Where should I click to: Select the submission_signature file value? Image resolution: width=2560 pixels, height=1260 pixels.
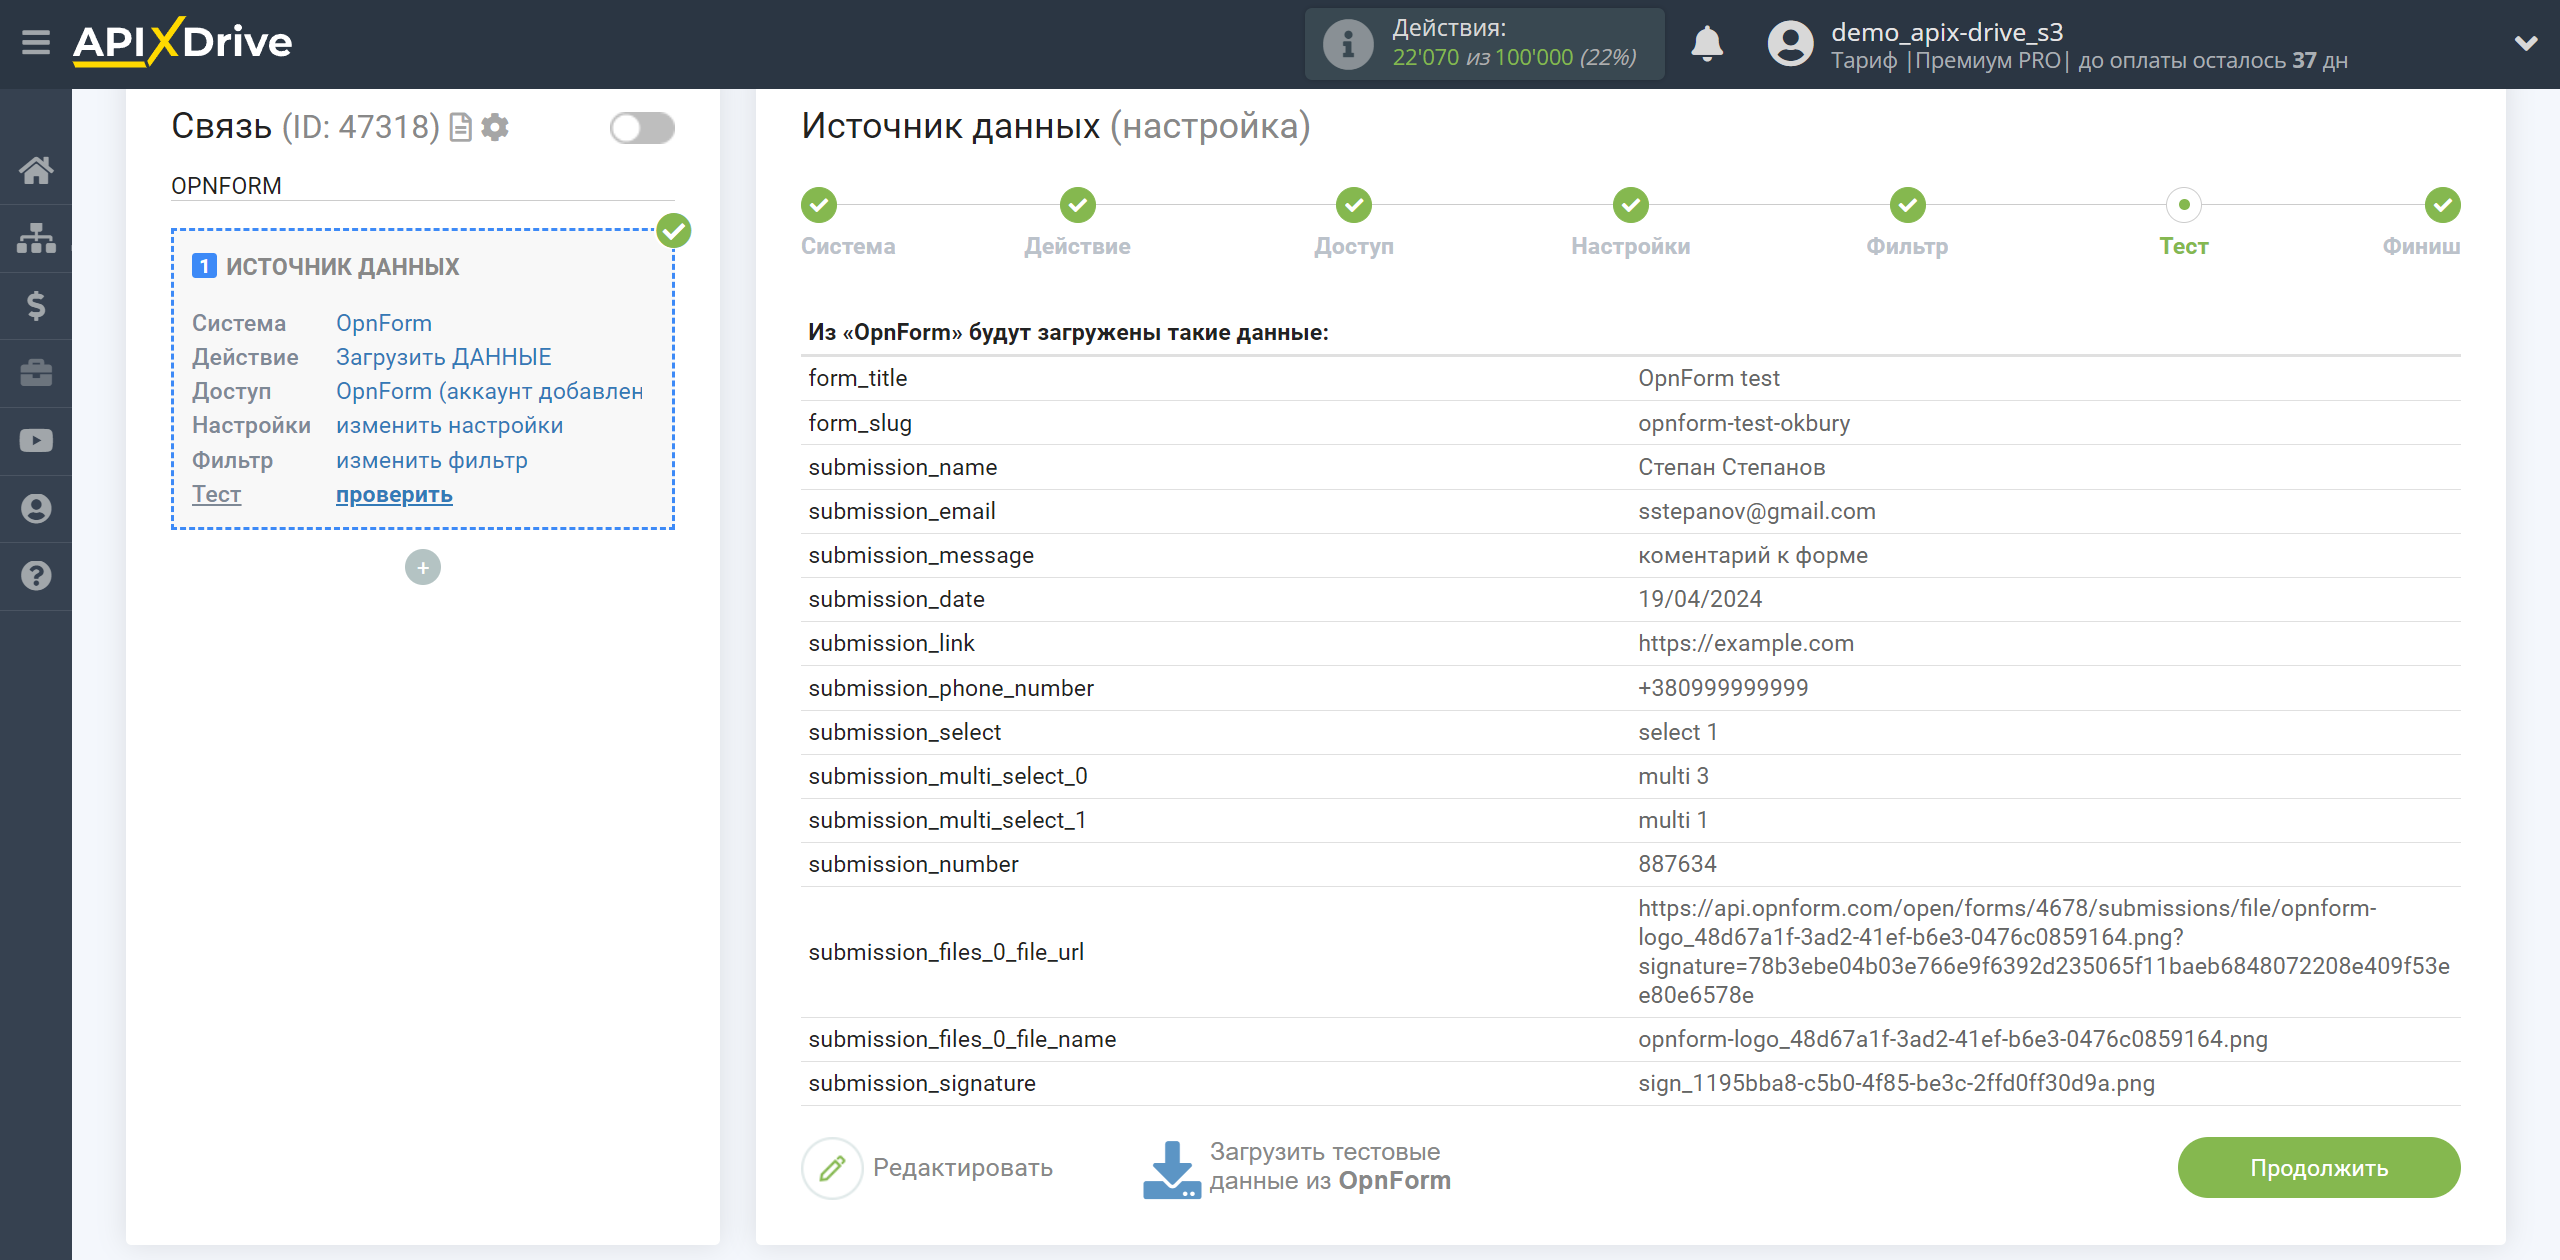point(1896,1084)
